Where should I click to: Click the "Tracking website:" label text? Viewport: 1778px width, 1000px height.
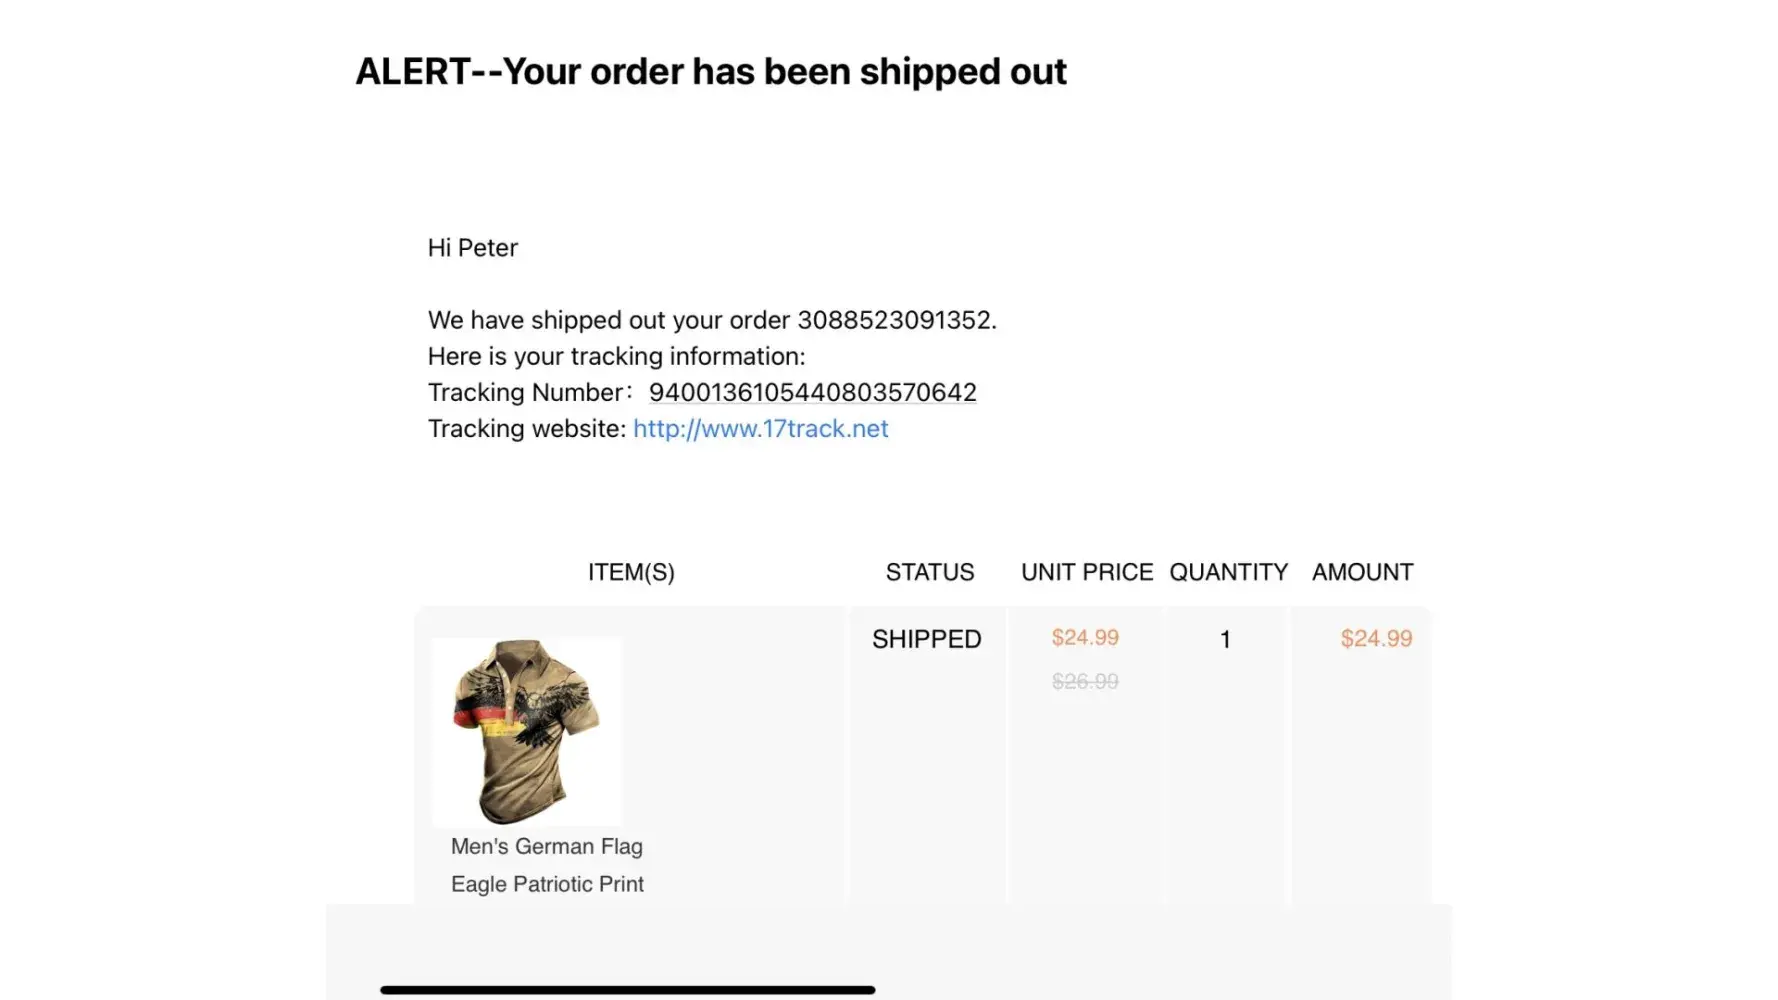pyautogui.click(x=527, y=429)
